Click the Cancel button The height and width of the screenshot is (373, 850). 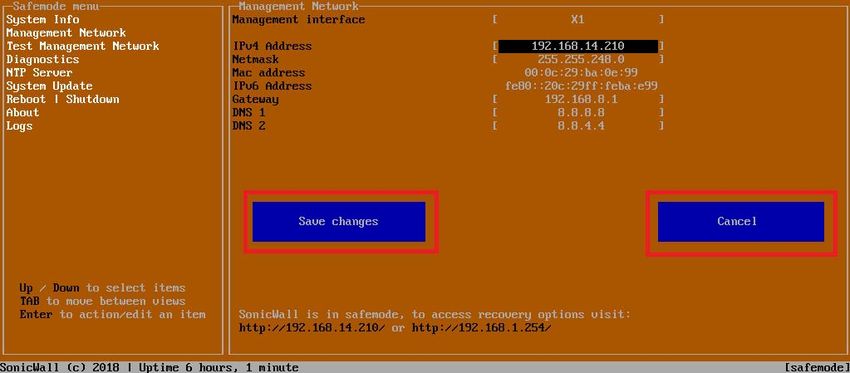[x=740, y=222]
